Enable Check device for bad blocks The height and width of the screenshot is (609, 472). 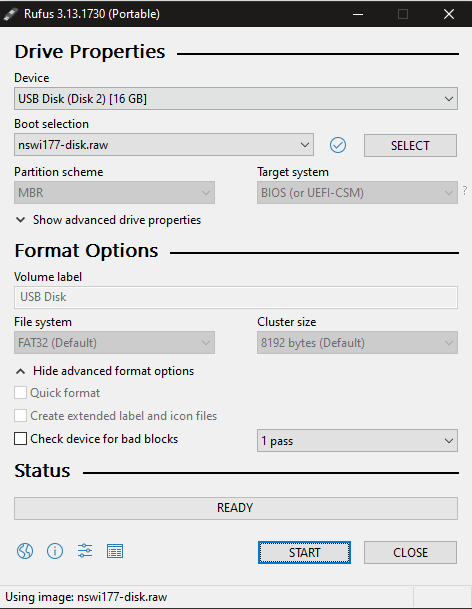[21, 438]
